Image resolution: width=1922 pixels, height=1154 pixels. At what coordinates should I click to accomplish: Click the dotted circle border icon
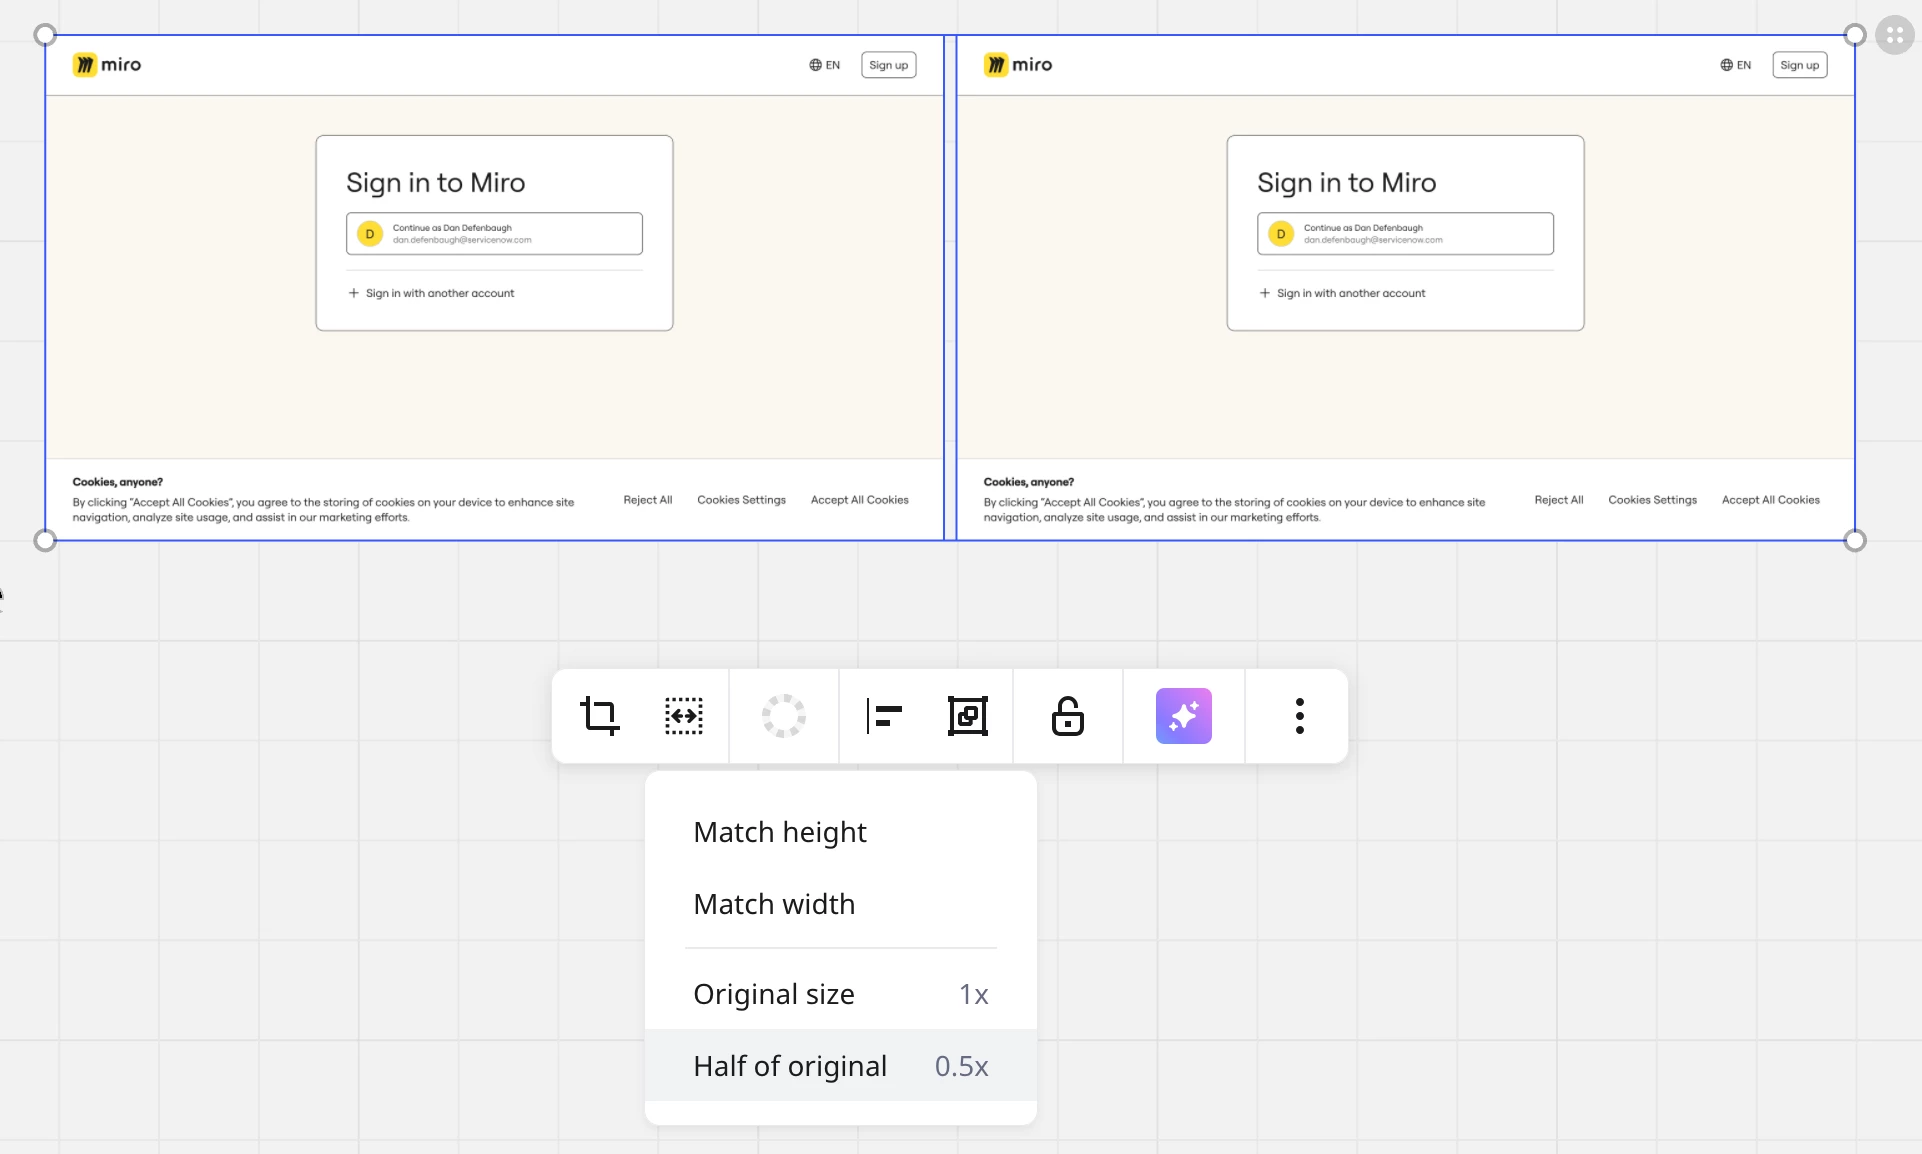[783, 716]
